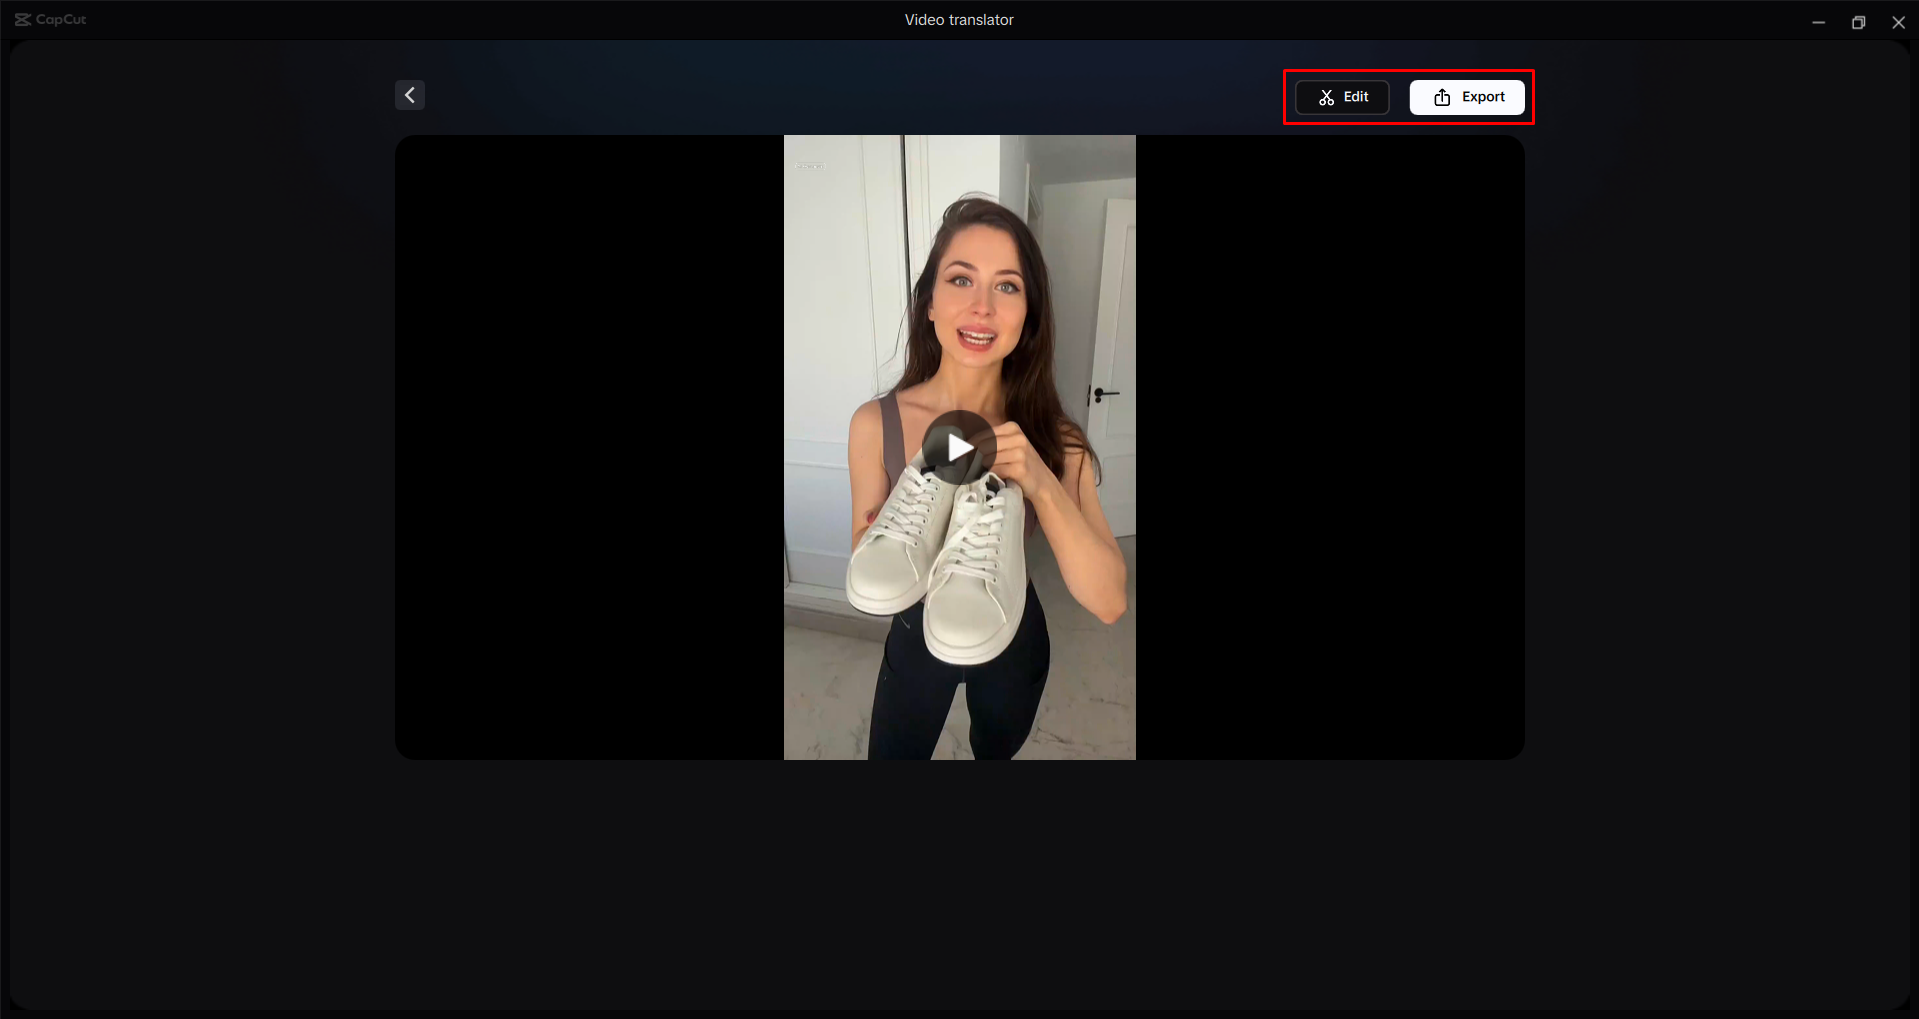Click the watermark at top of the video
This screenshot has height=1019, width=1919.
(810, 164)
